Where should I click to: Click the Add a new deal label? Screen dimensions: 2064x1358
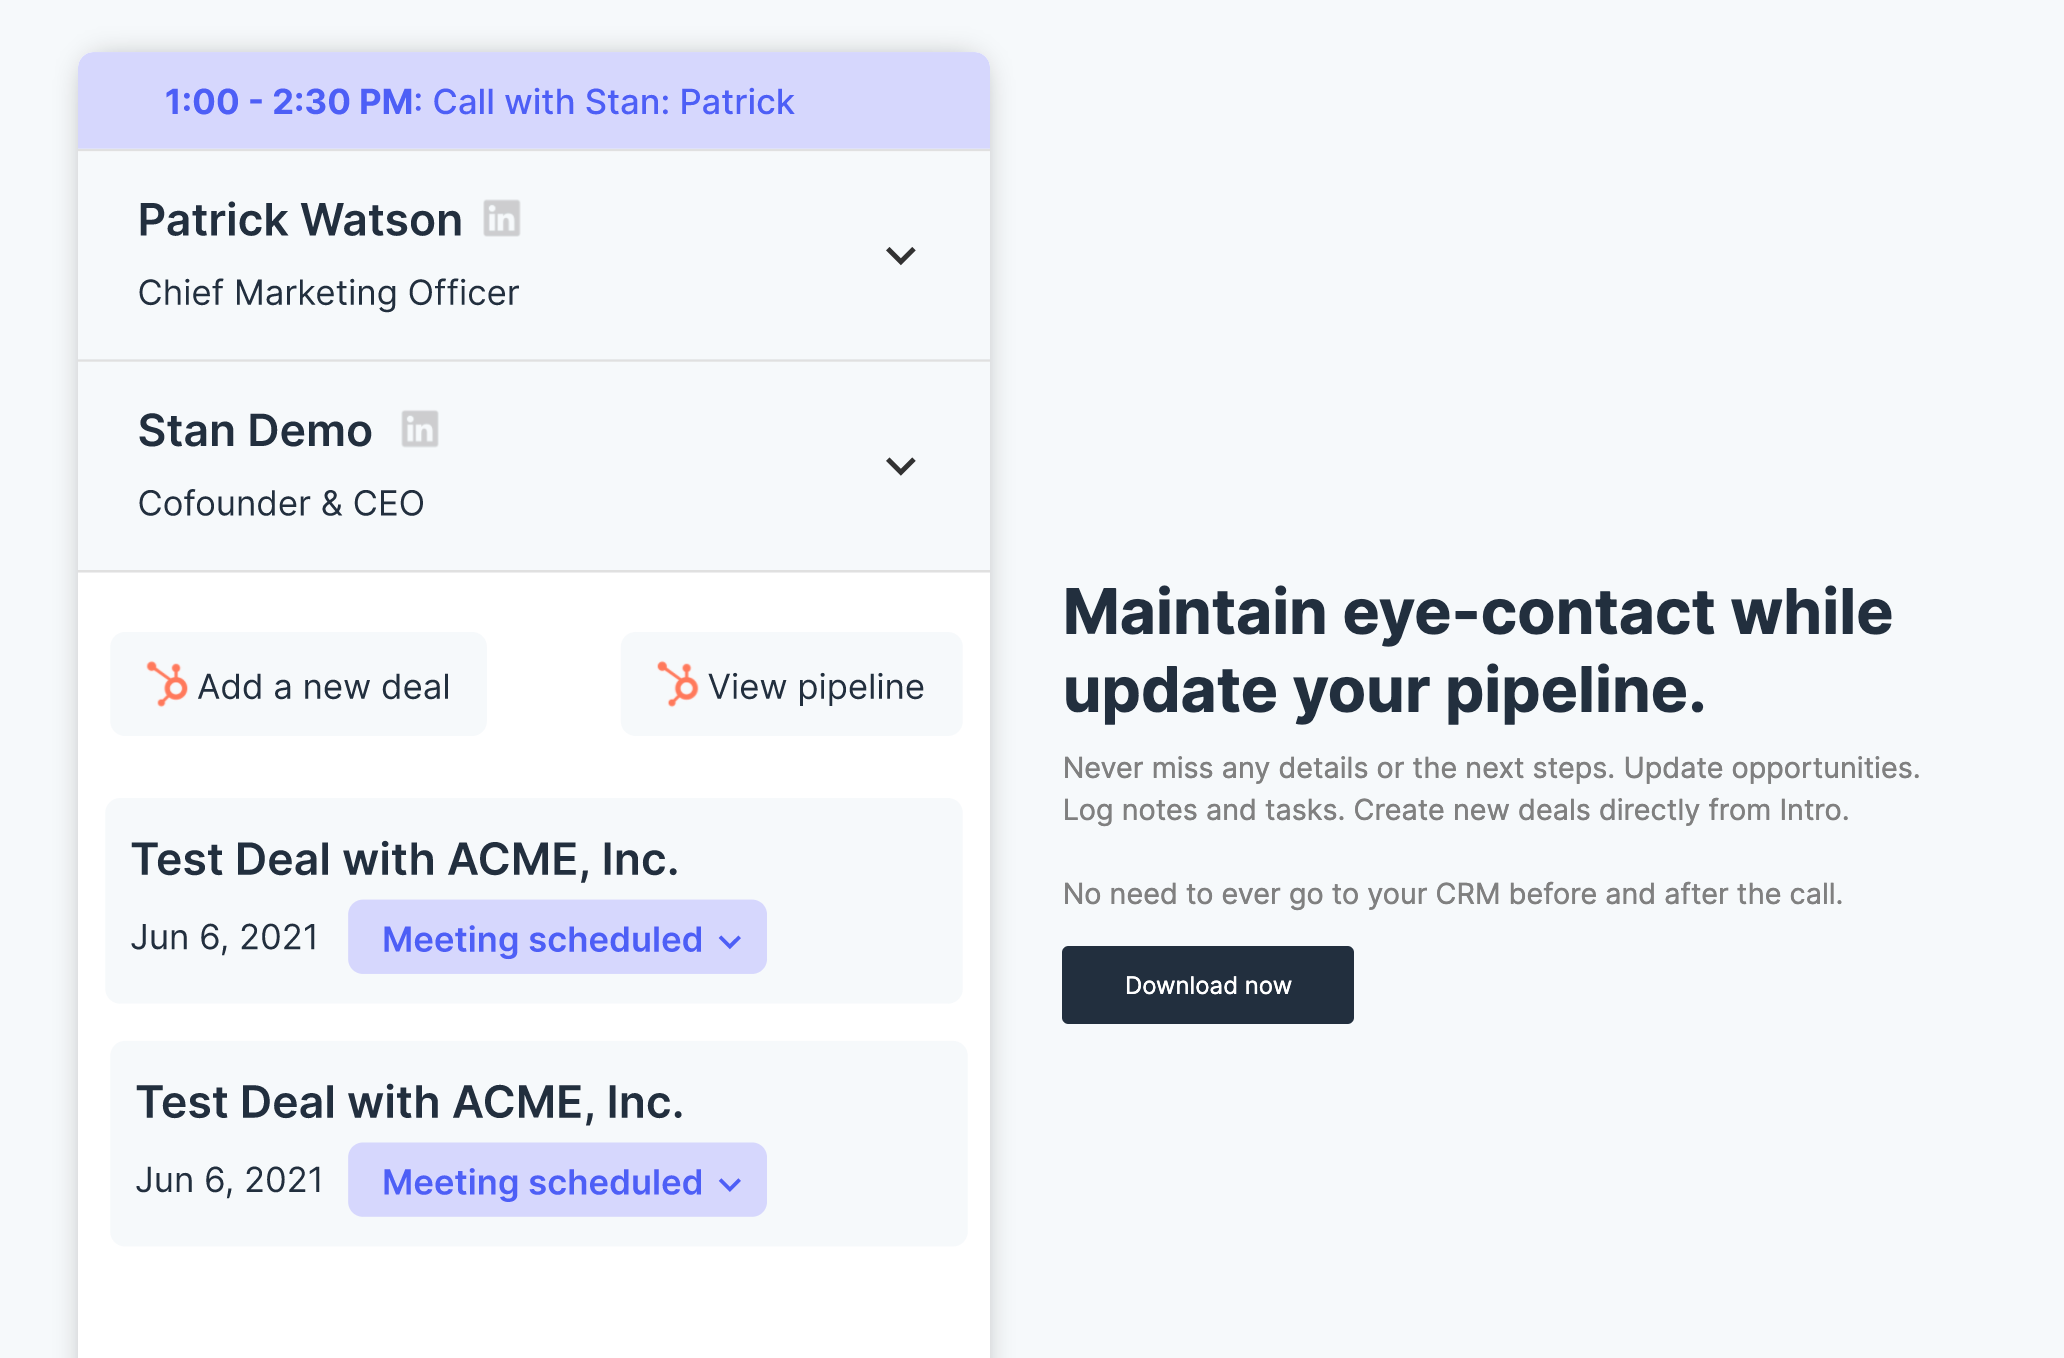coord(323,687)
